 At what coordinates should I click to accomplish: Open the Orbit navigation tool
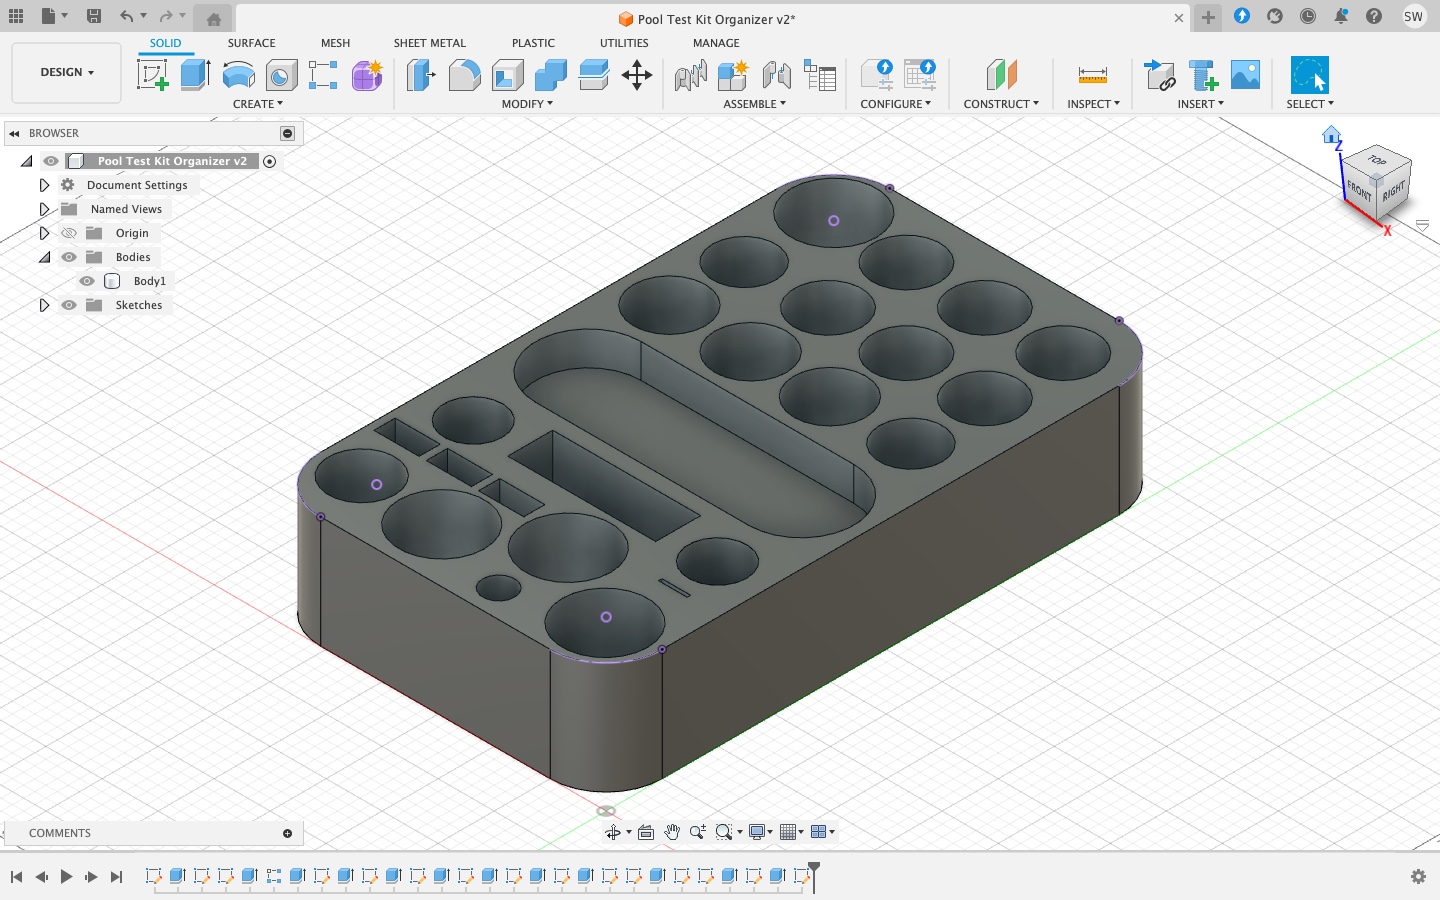(613, 832)
